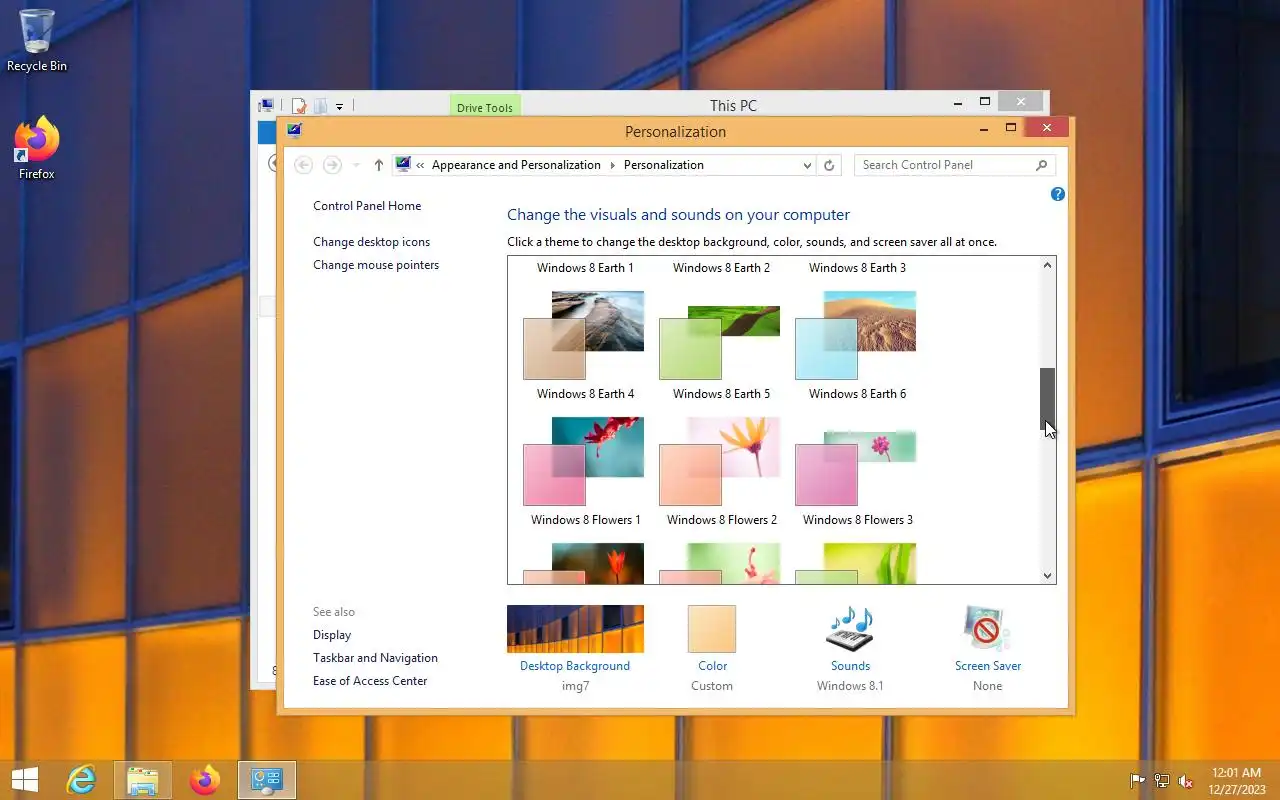
Task: Open the Change mouse pointers link
Action: click(376, 265)
